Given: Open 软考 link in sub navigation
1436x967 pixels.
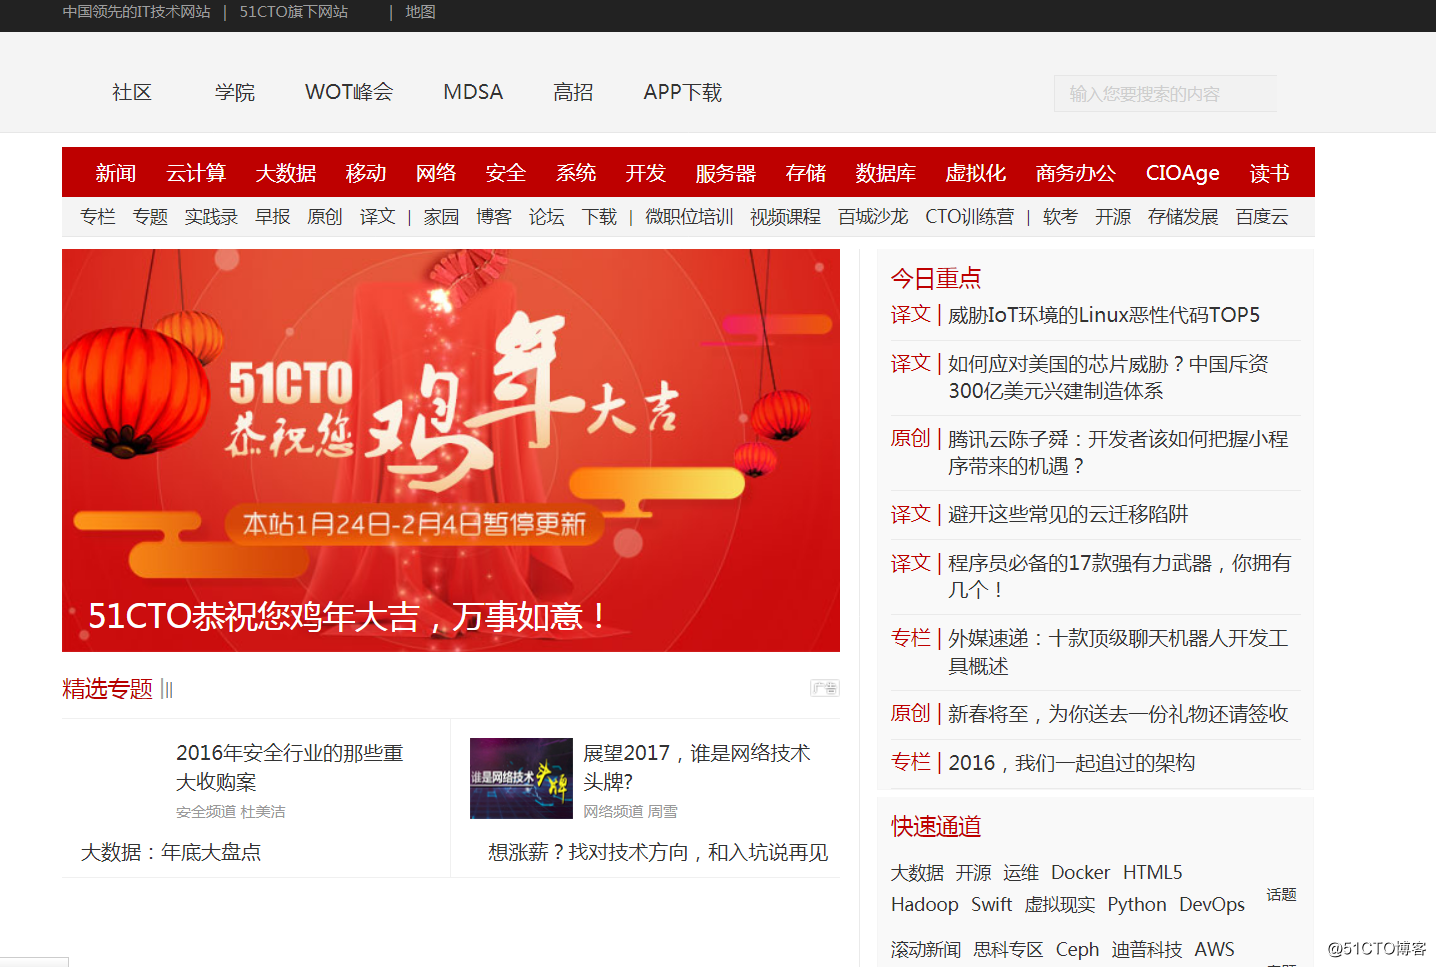Looking at the screenshot, I should pos(1060,217).
